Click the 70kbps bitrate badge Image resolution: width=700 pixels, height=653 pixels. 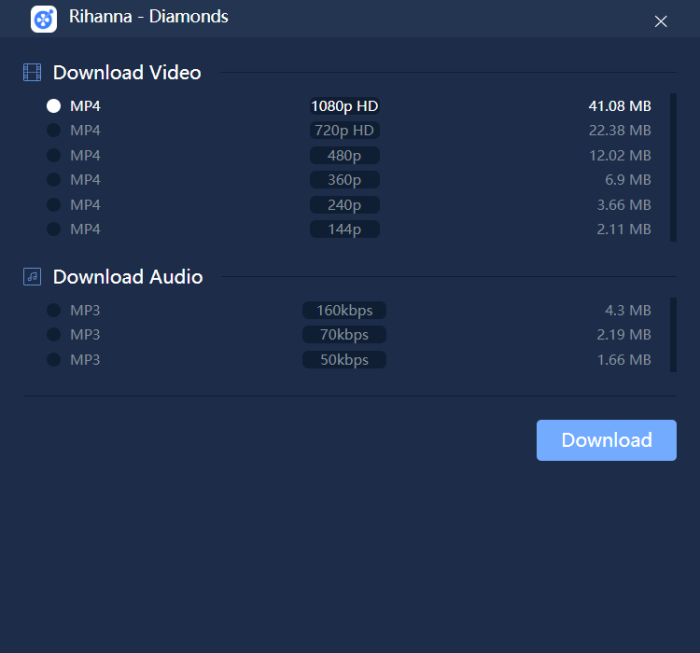pos(344,334)
